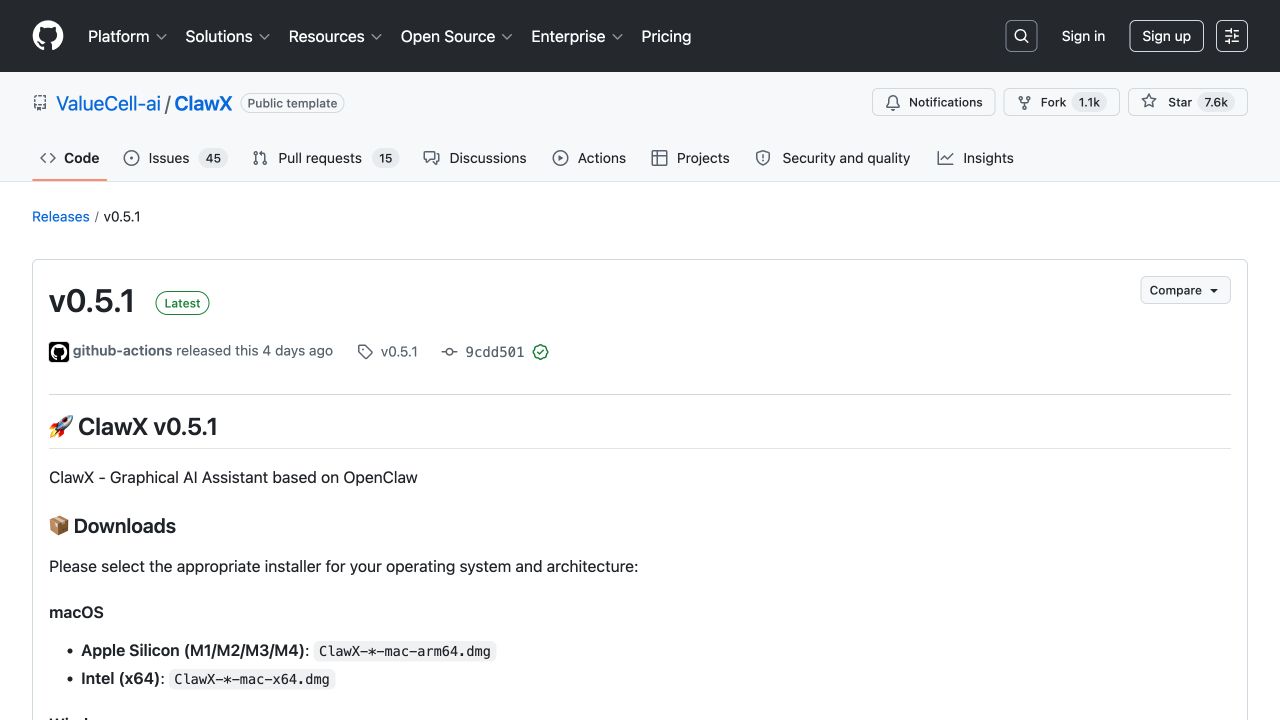This screenshot has width=1280, height=720.
Task: Click the Downloads heading
Action: click(112, 526)
